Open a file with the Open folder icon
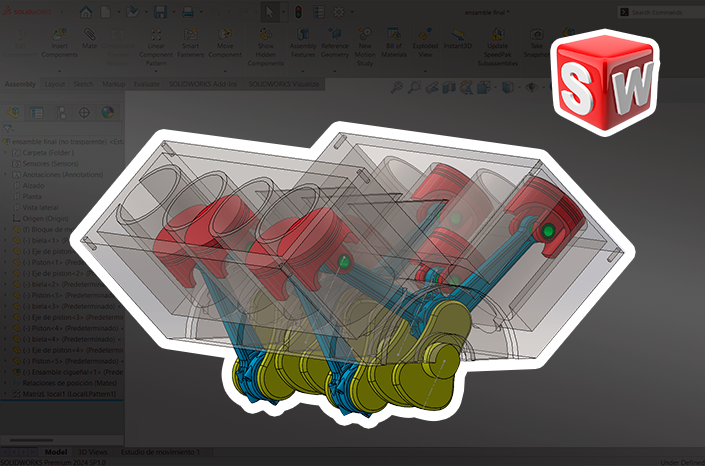Screen dimensions: 705x466 click(x=132, y=12)
